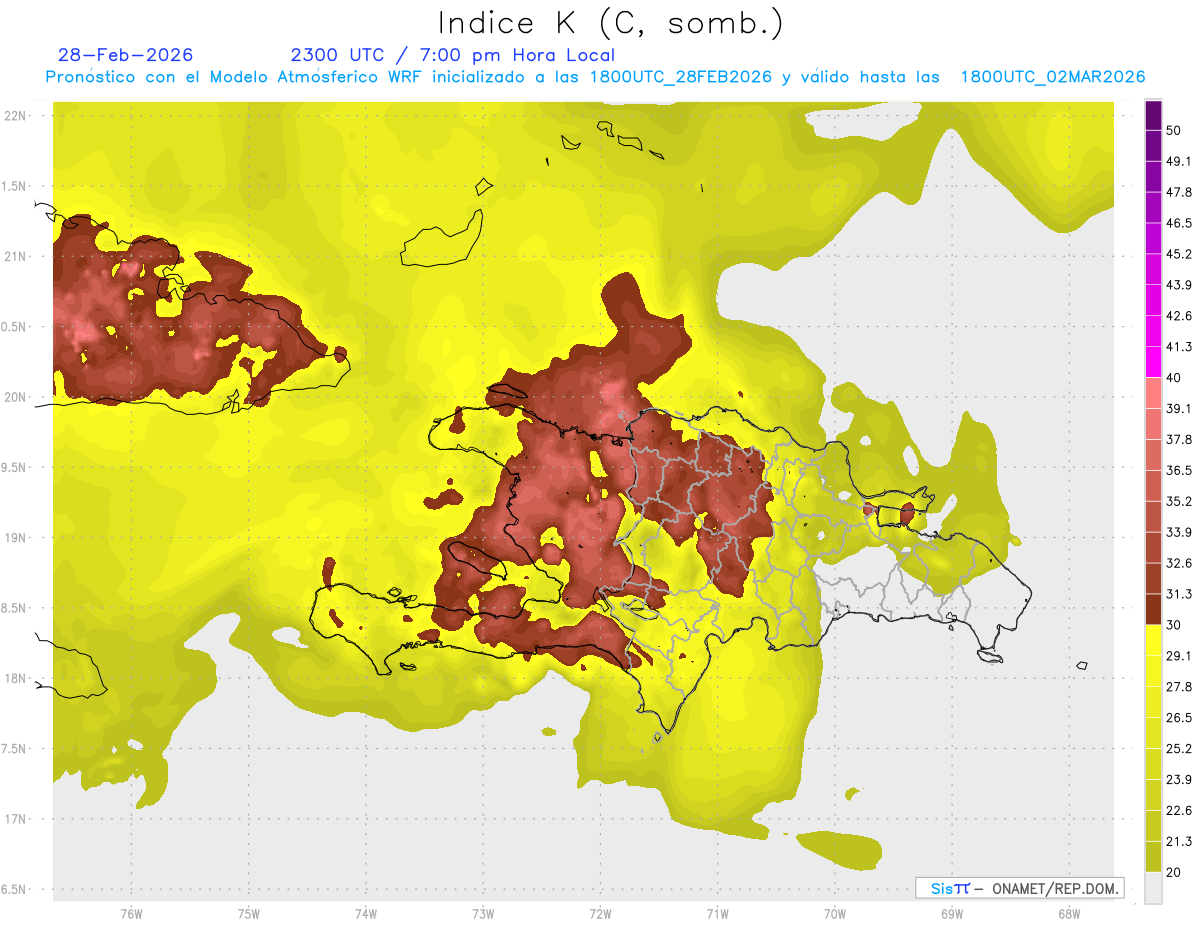The height and width of the screenshot is (927, 1200).
Task: Click the '72W' longitude label
Action: pyautogui.click(x=601, y=914)
